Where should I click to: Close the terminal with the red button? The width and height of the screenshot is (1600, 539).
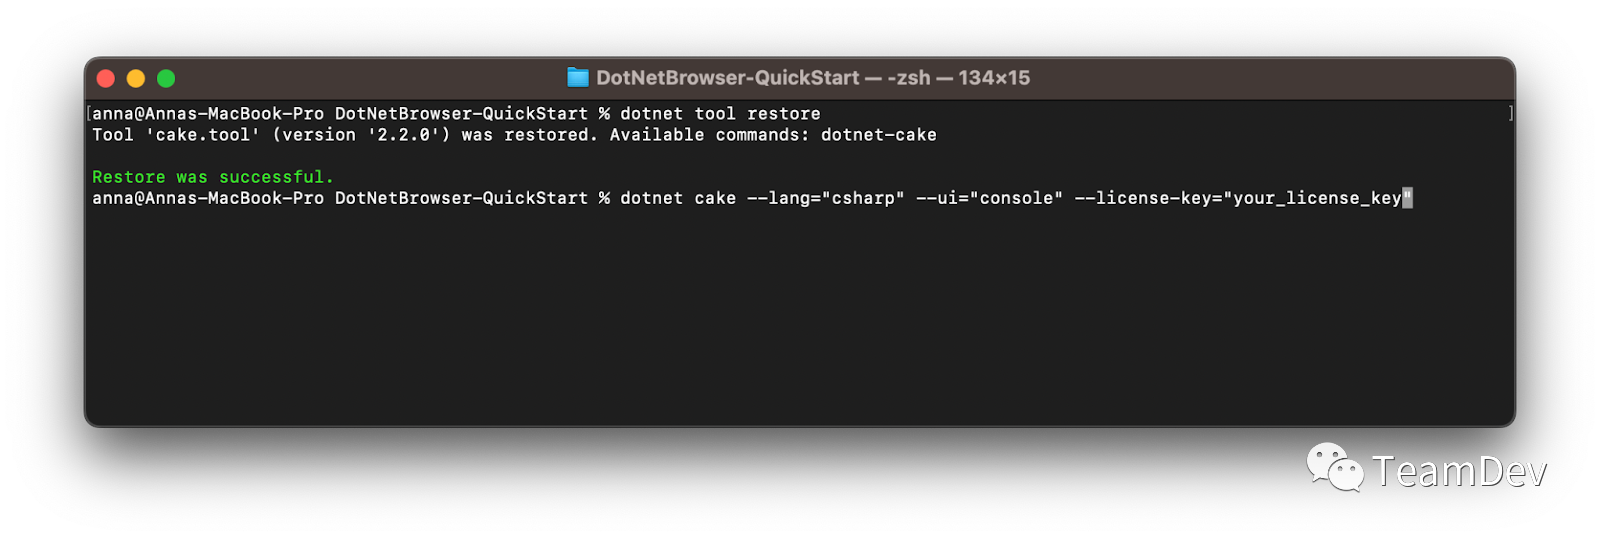pos(106,78)
